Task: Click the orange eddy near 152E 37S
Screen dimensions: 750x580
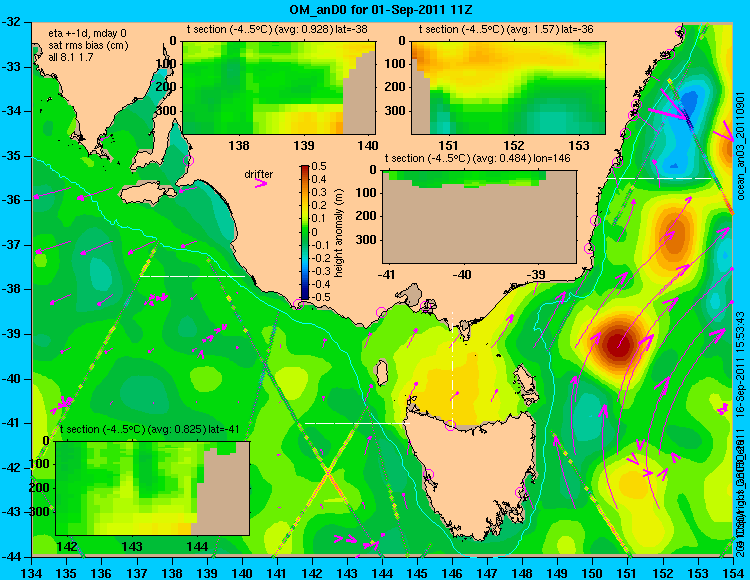Action: (x=673, y=233)
